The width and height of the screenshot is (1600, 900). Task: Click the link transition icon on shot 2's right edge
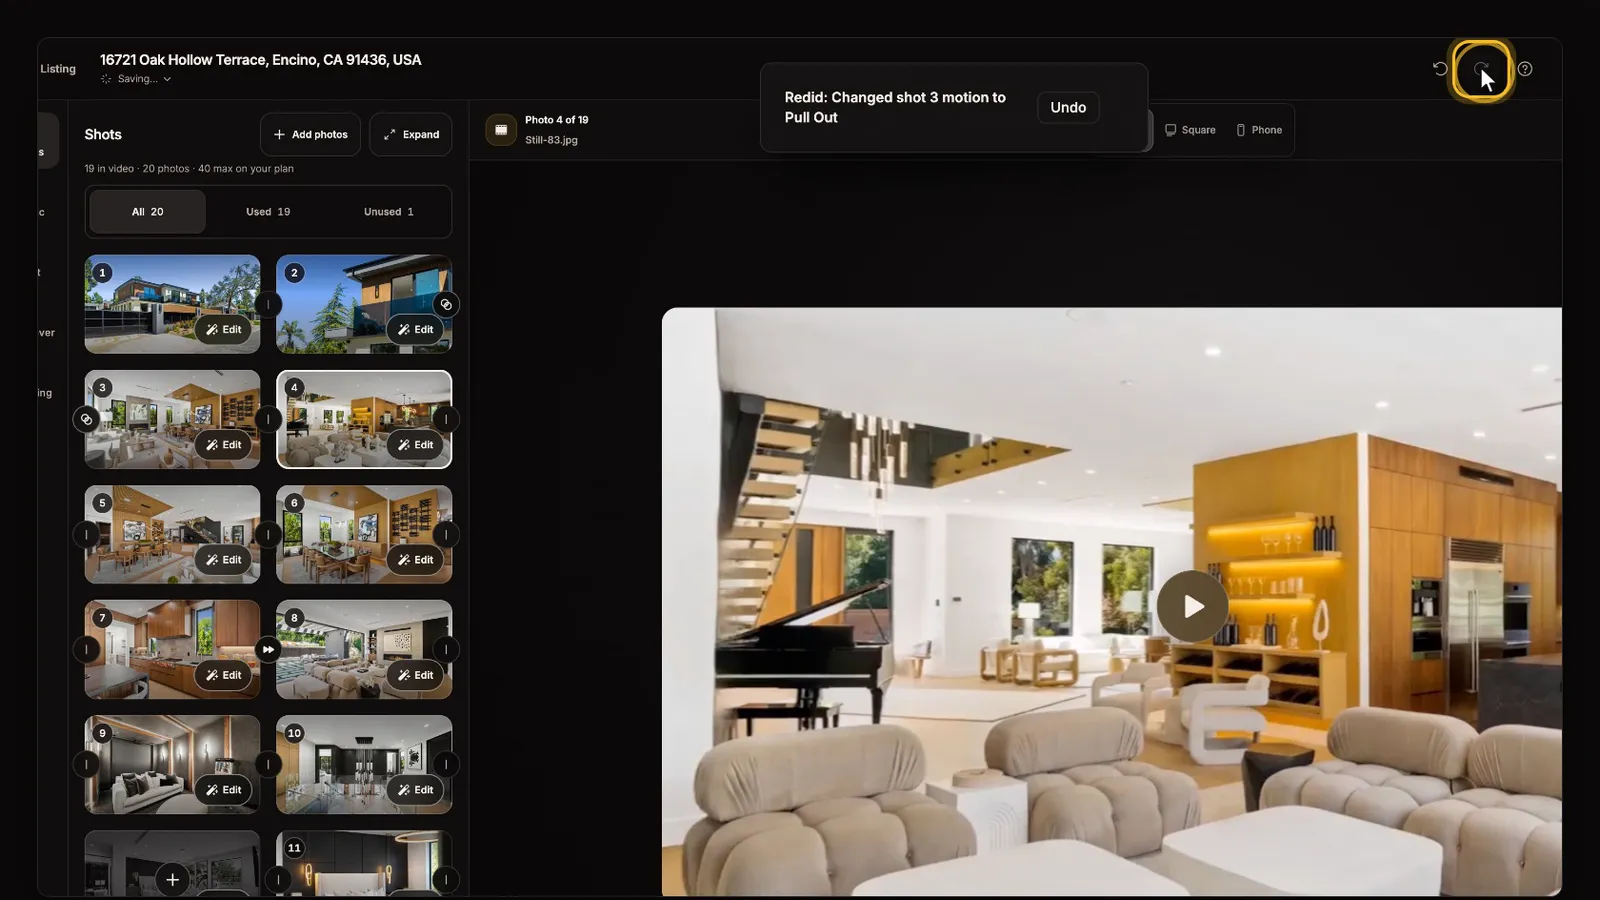click(x=446, y=304)
